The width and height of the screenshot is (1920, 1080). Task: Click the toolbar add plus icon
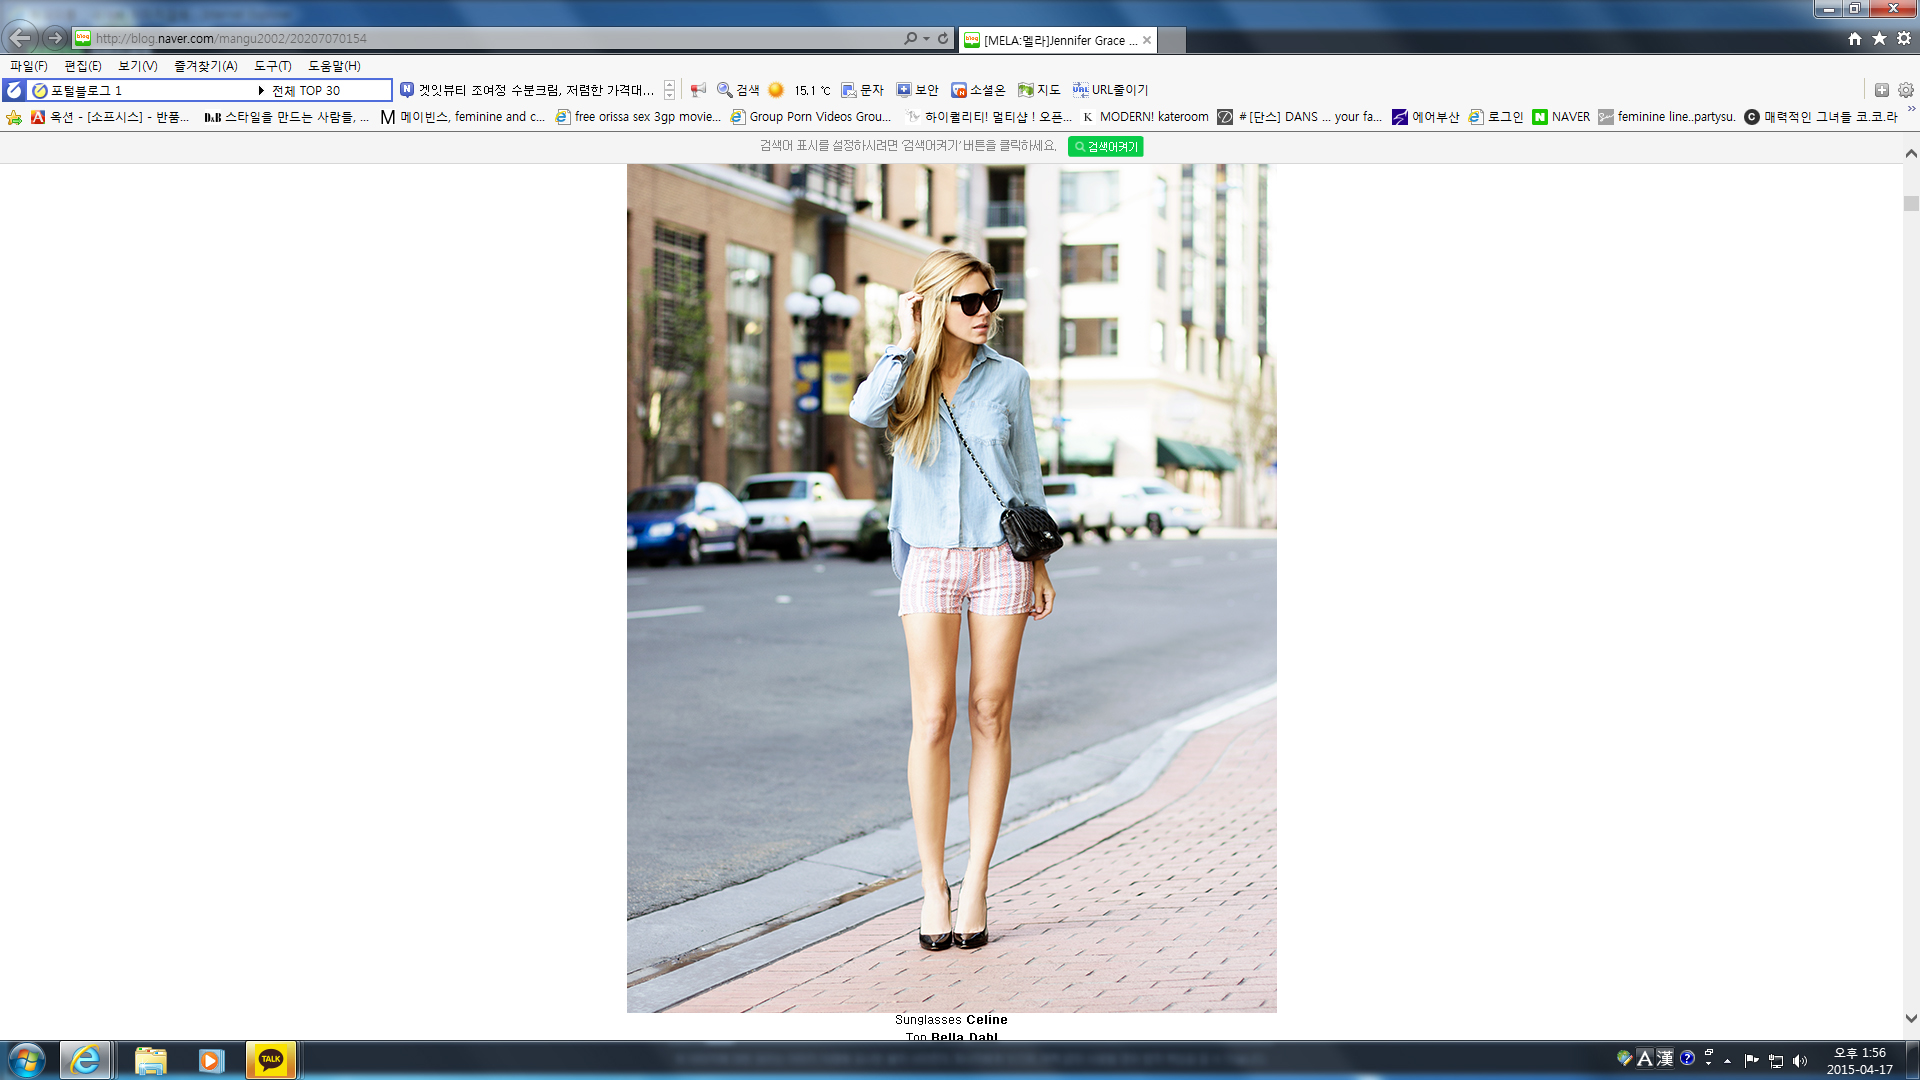point(1881,90)
